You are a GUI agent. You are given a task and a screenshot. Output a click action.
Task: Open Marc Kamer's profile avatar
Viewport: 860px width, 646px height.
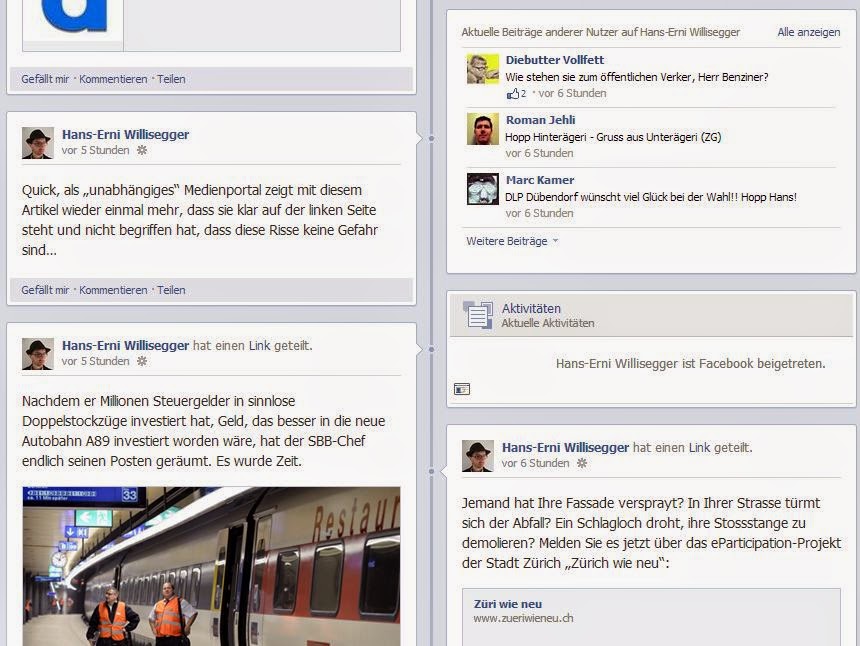(483, 189)
